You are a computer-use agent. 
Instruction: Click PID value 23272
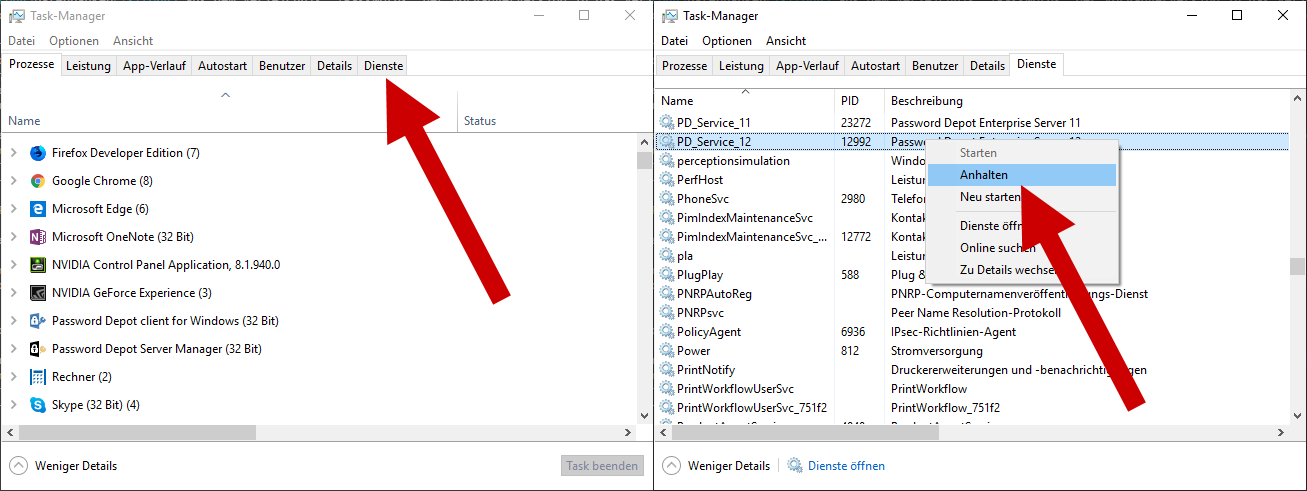coord(857,122)
